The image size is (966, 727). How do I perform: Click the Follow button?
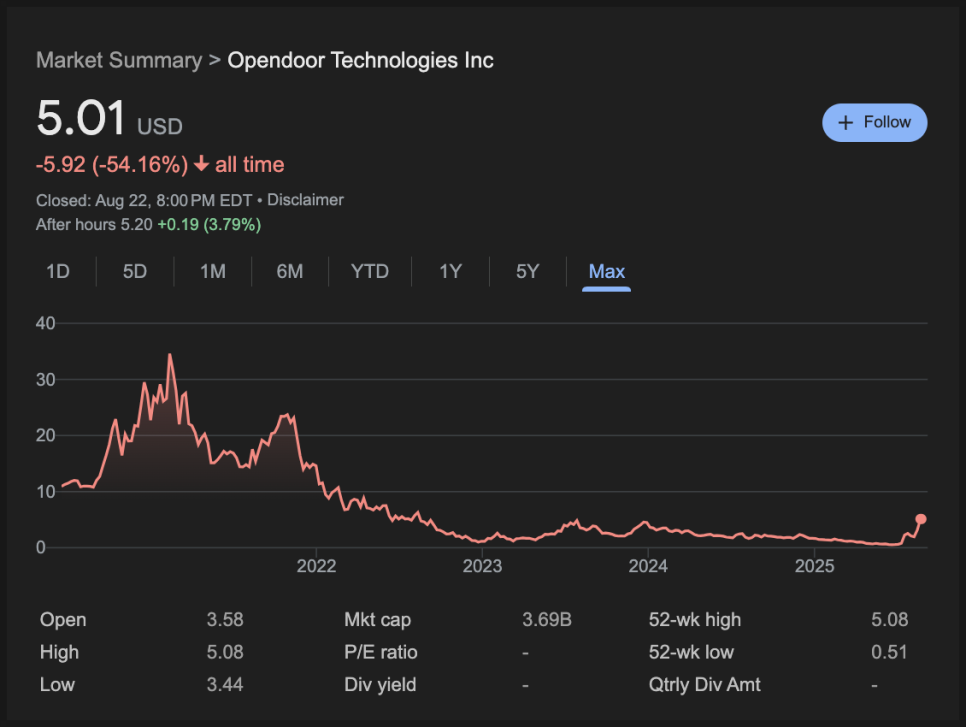click(874, 123)
